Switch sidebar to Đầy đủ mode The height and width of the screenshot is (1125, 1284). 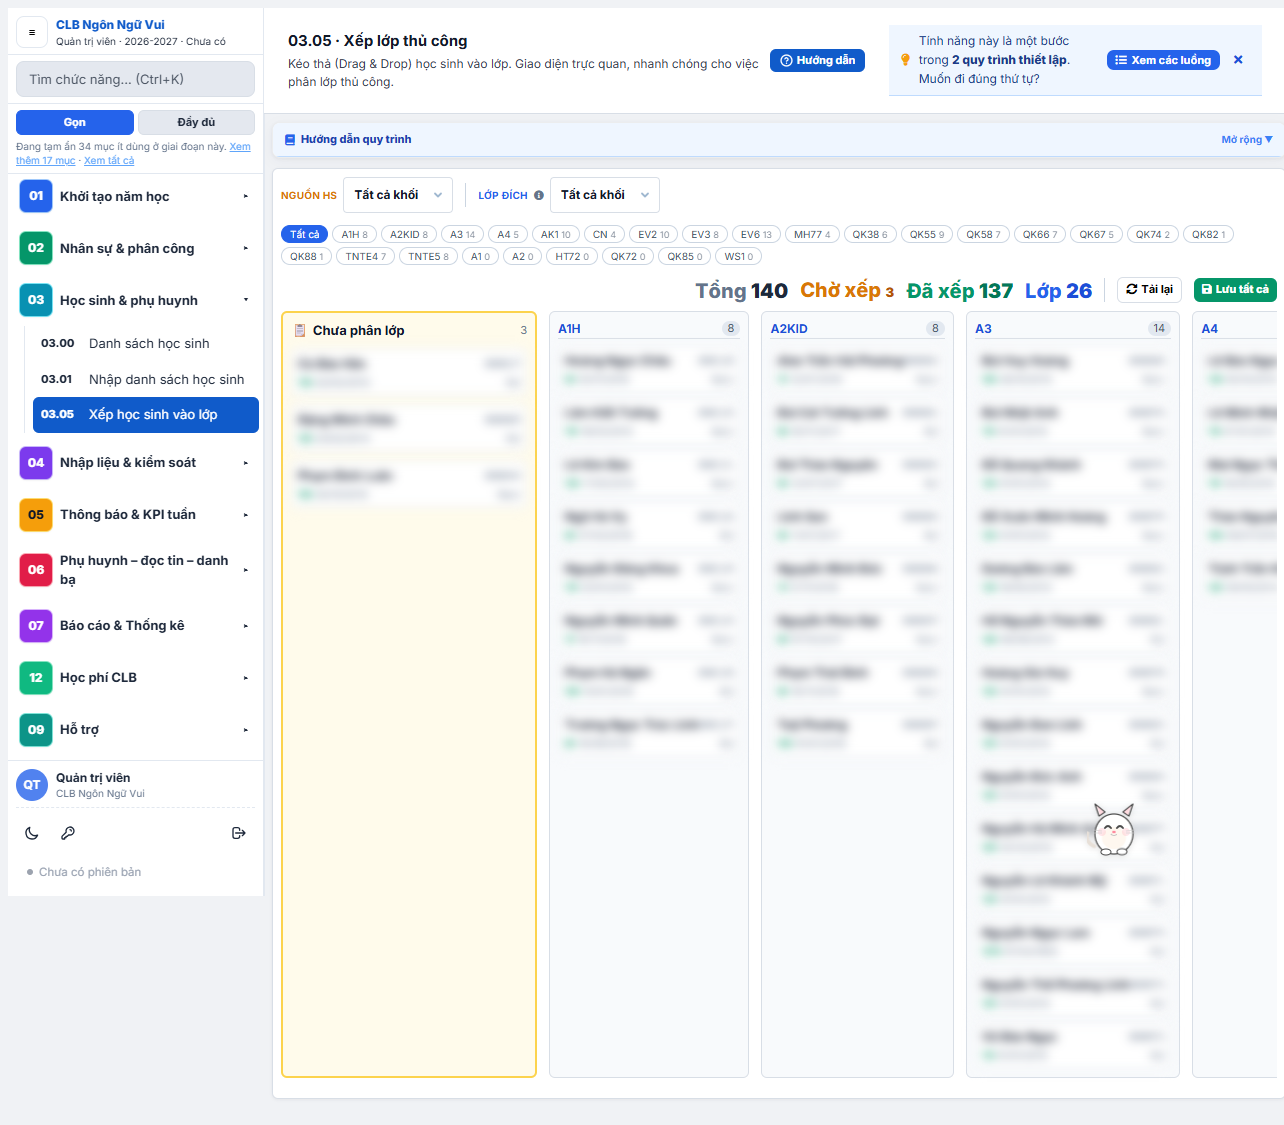(196, 122)
